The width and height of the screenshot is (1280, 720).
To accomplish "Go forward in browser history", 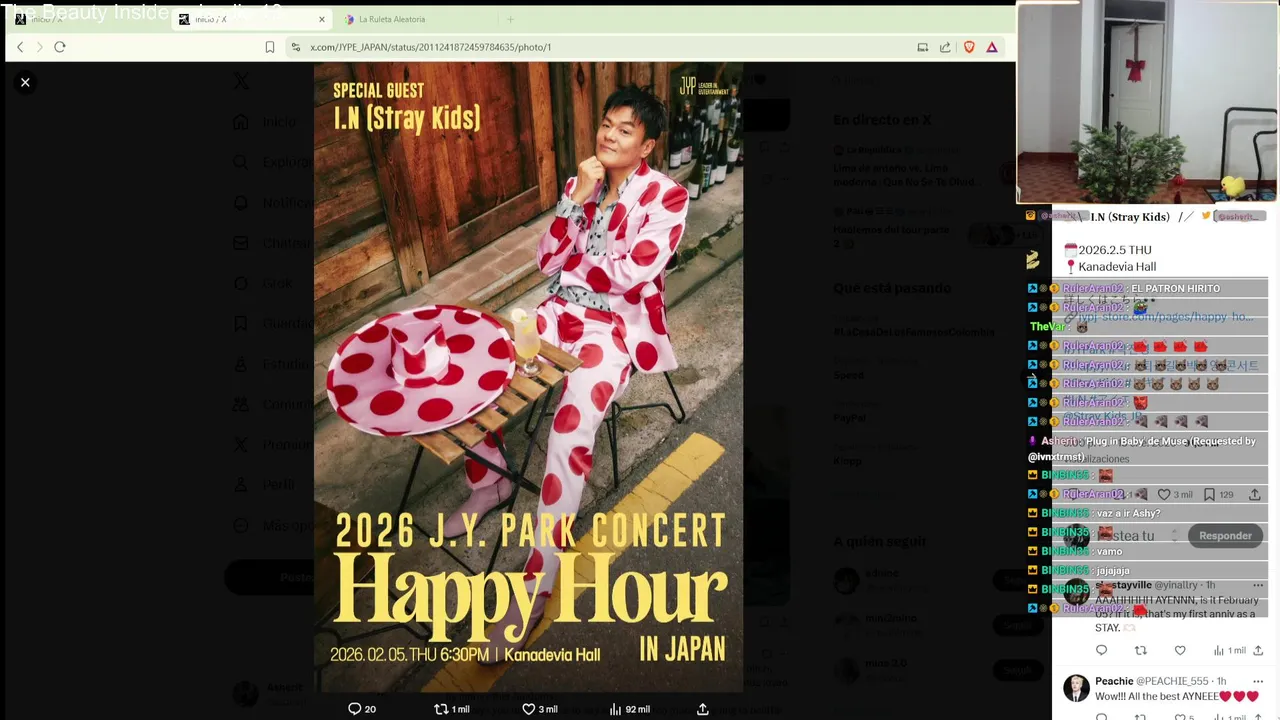I will 39,47.
